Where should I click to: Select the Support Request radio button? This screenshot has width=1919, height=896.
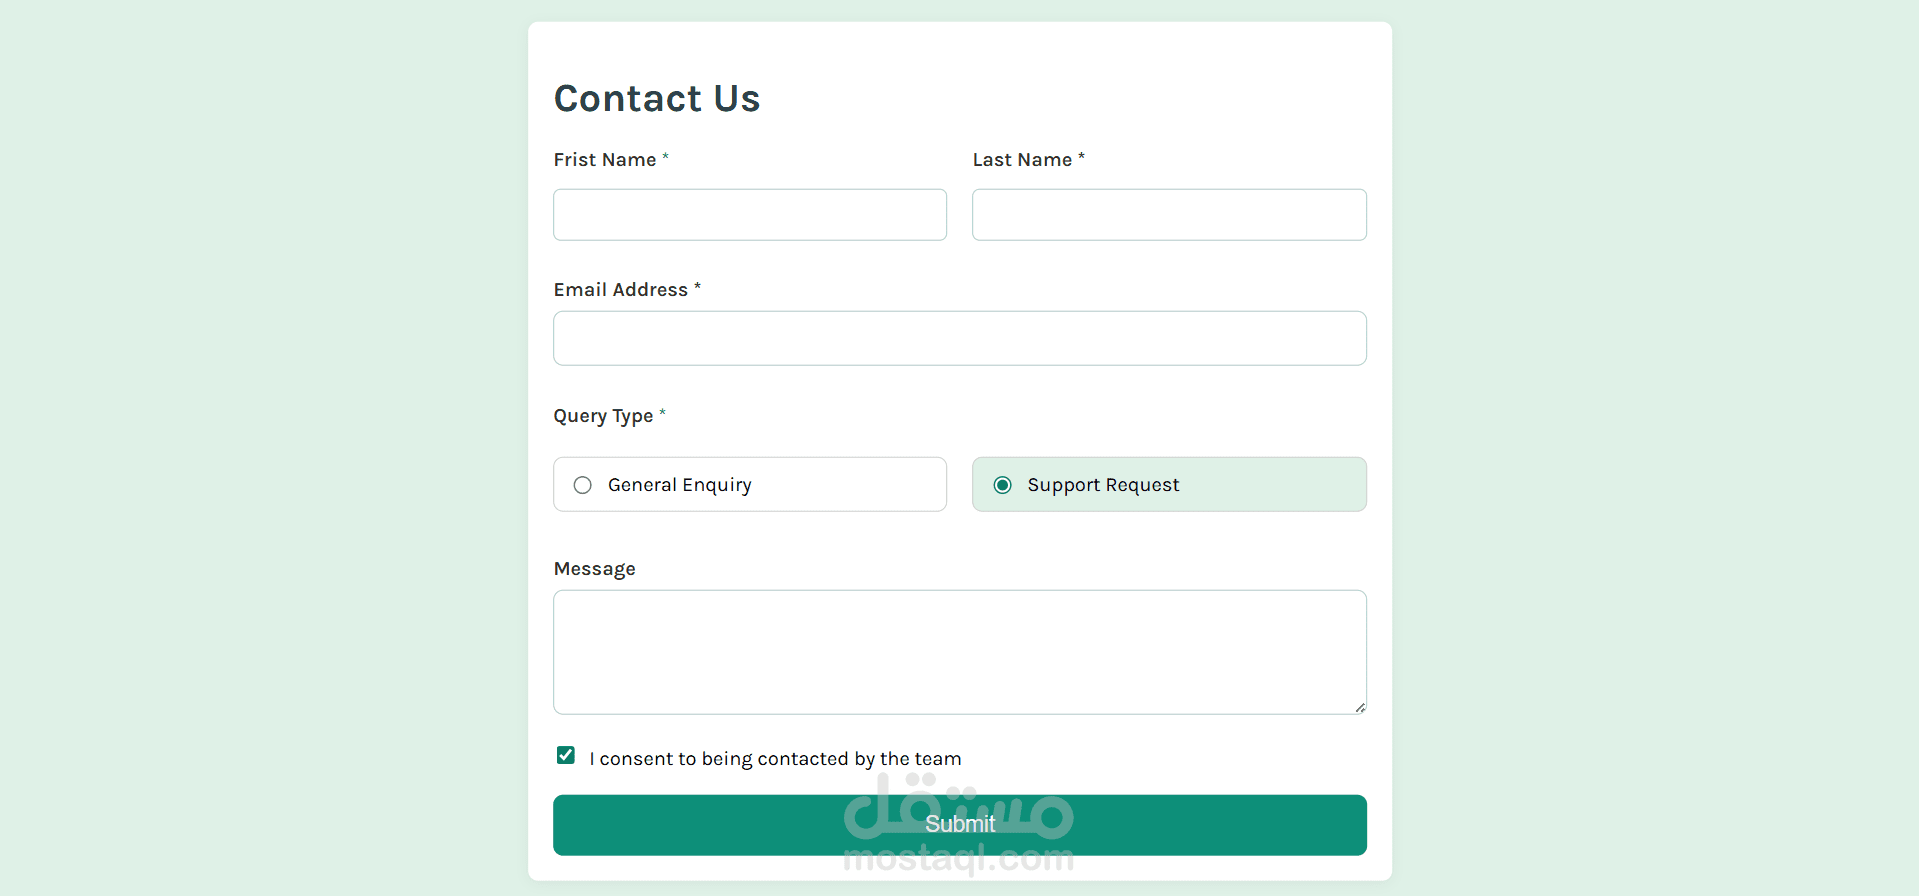coord(1002,484)
